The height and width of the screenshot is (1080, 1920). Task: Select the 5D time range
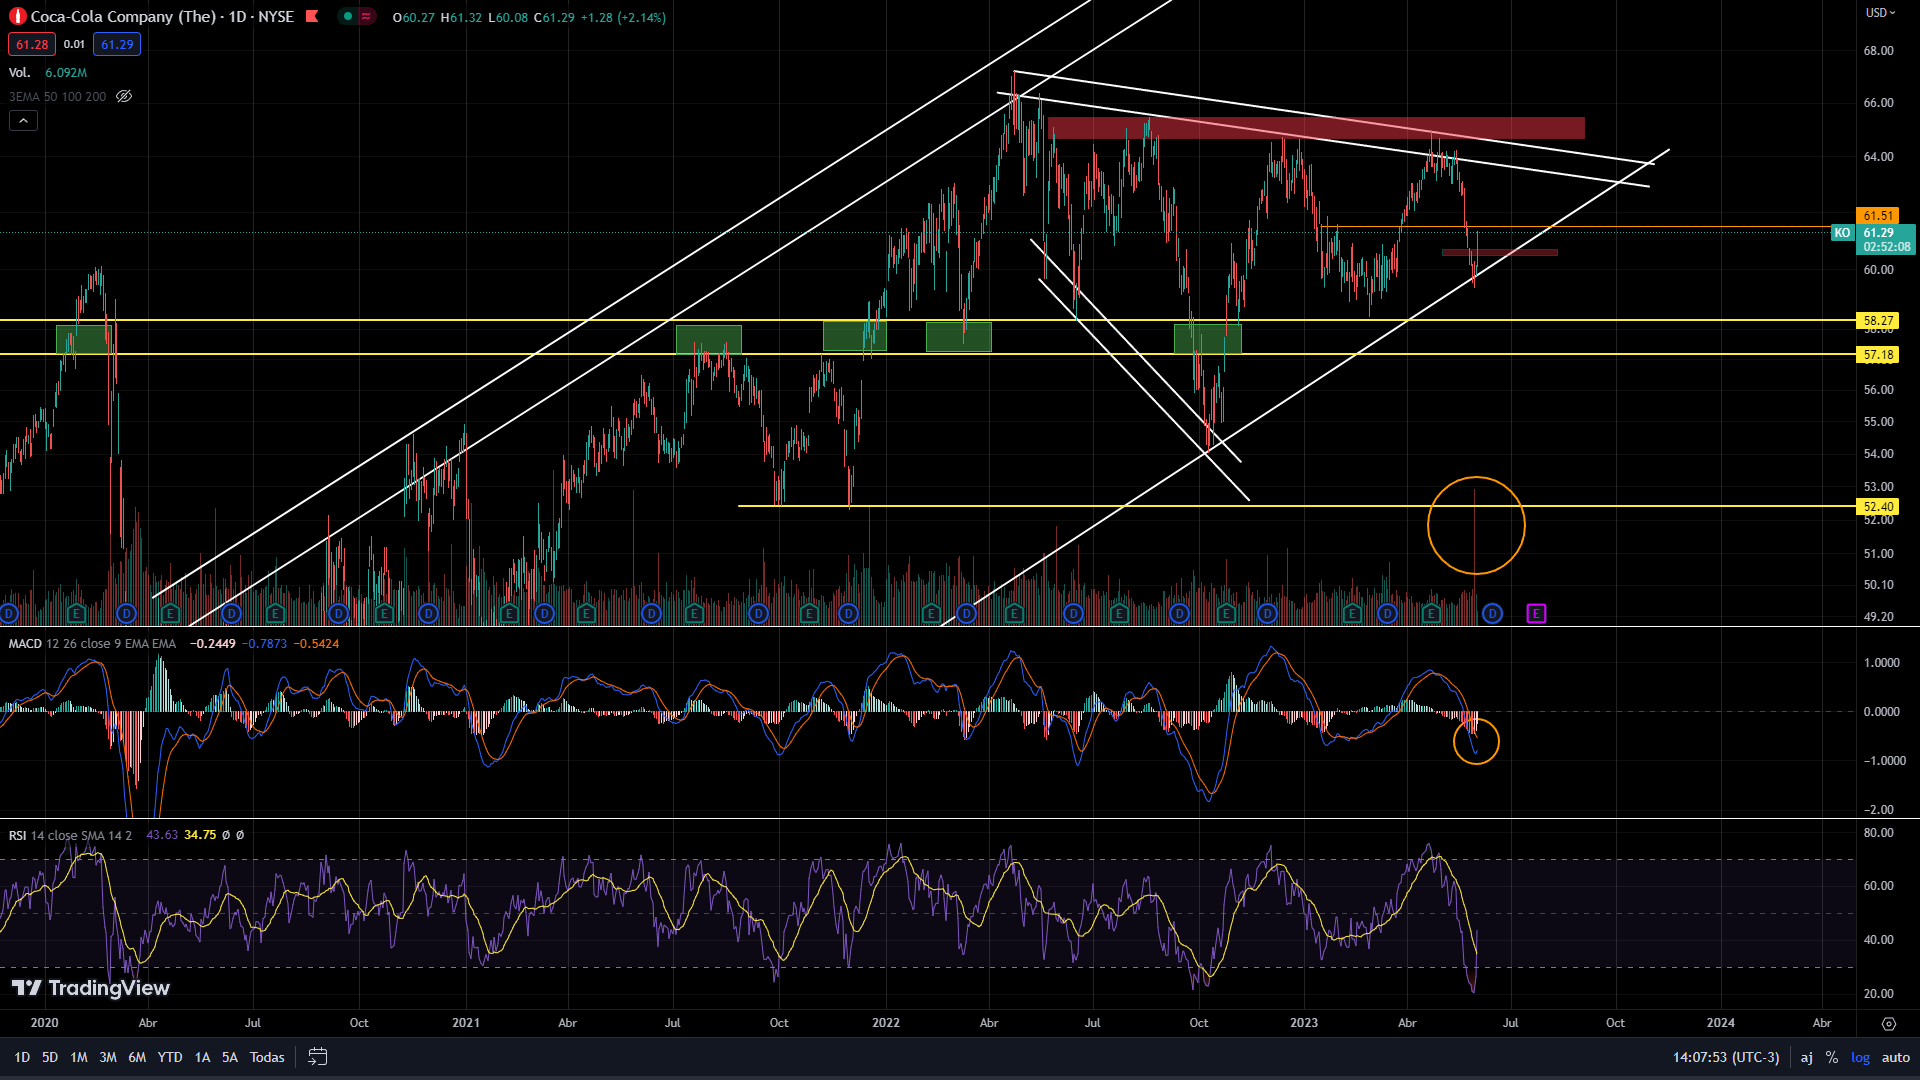click(50, 1057)
